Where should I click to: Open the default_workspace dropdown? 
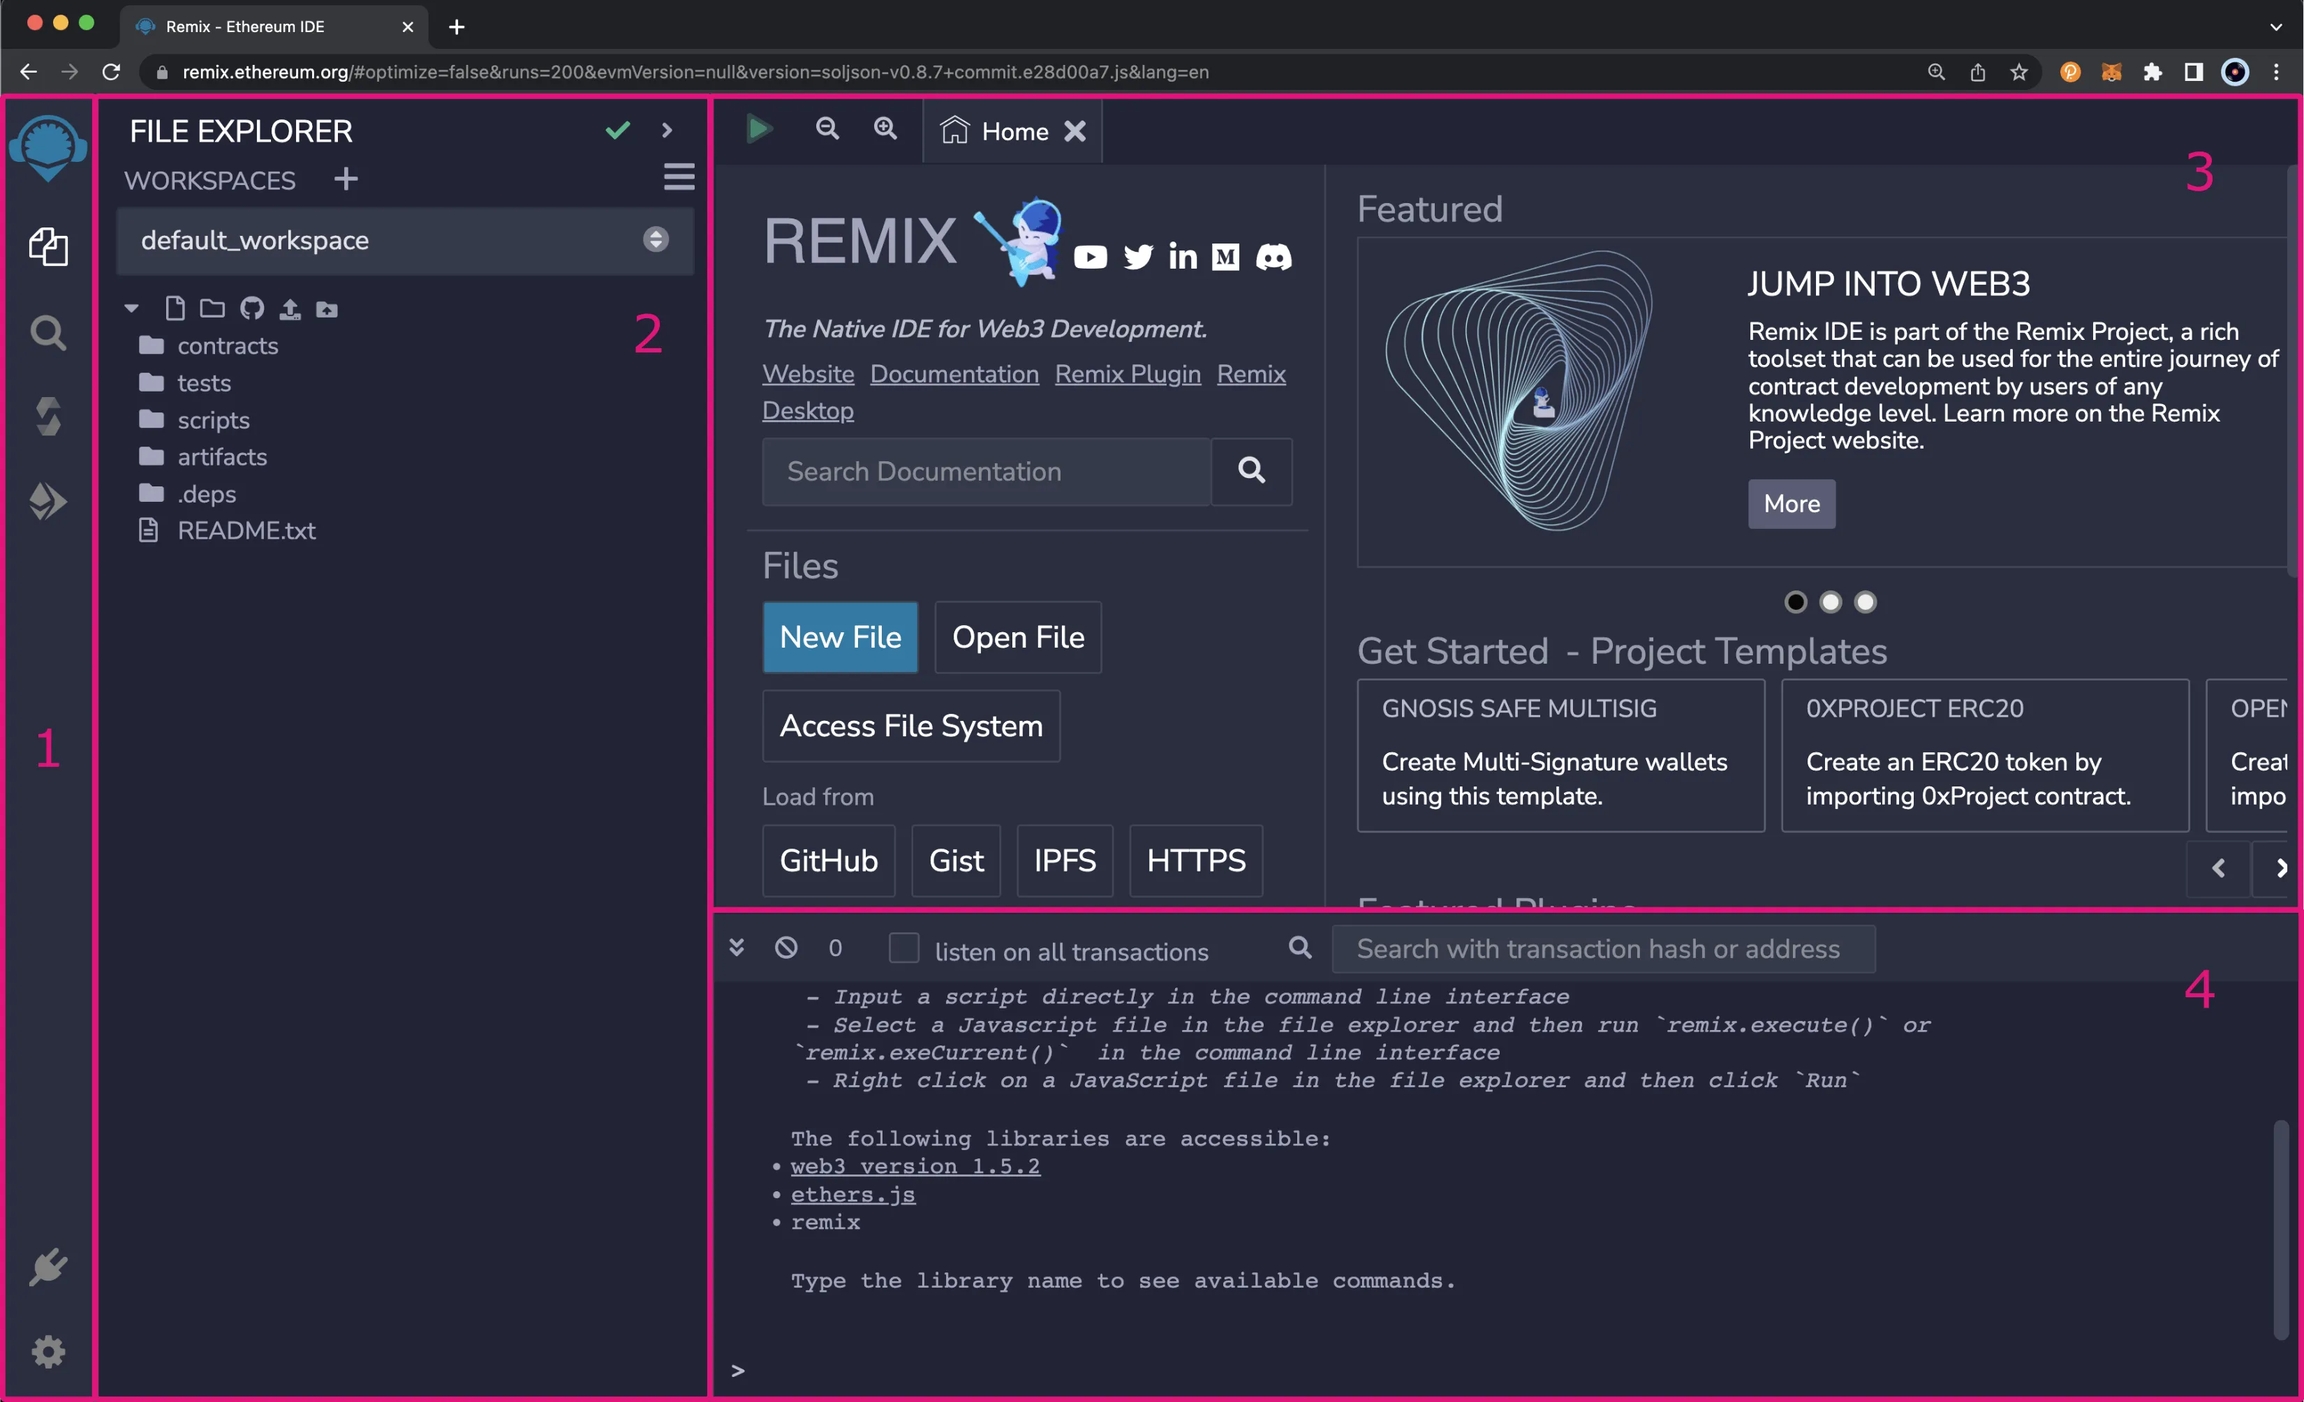click(405, 240)
